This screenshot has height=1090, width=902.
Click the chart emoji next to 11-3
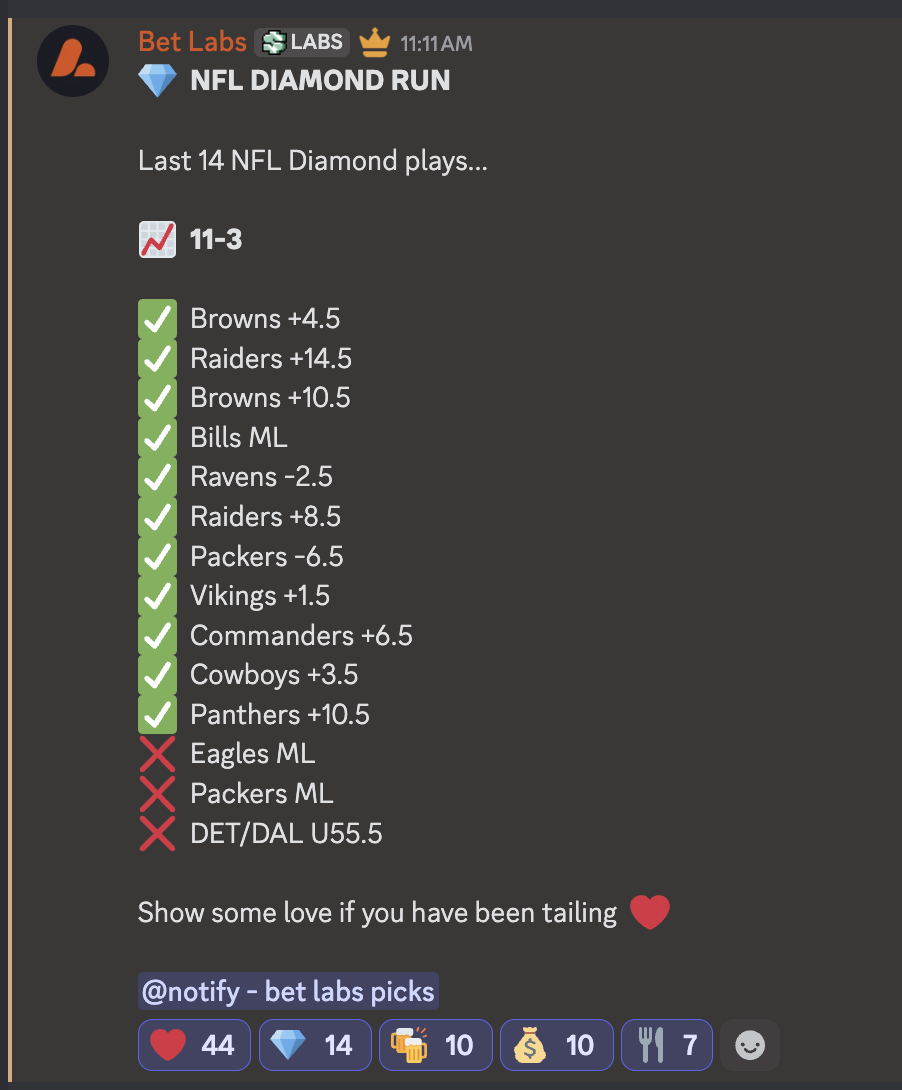point(157,240)
